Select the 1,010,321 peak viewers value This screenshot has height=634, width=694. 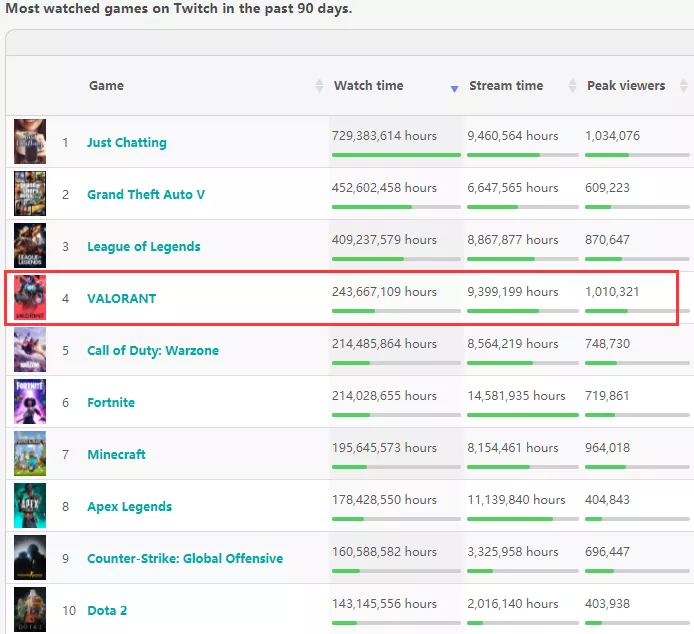(612, 292)
